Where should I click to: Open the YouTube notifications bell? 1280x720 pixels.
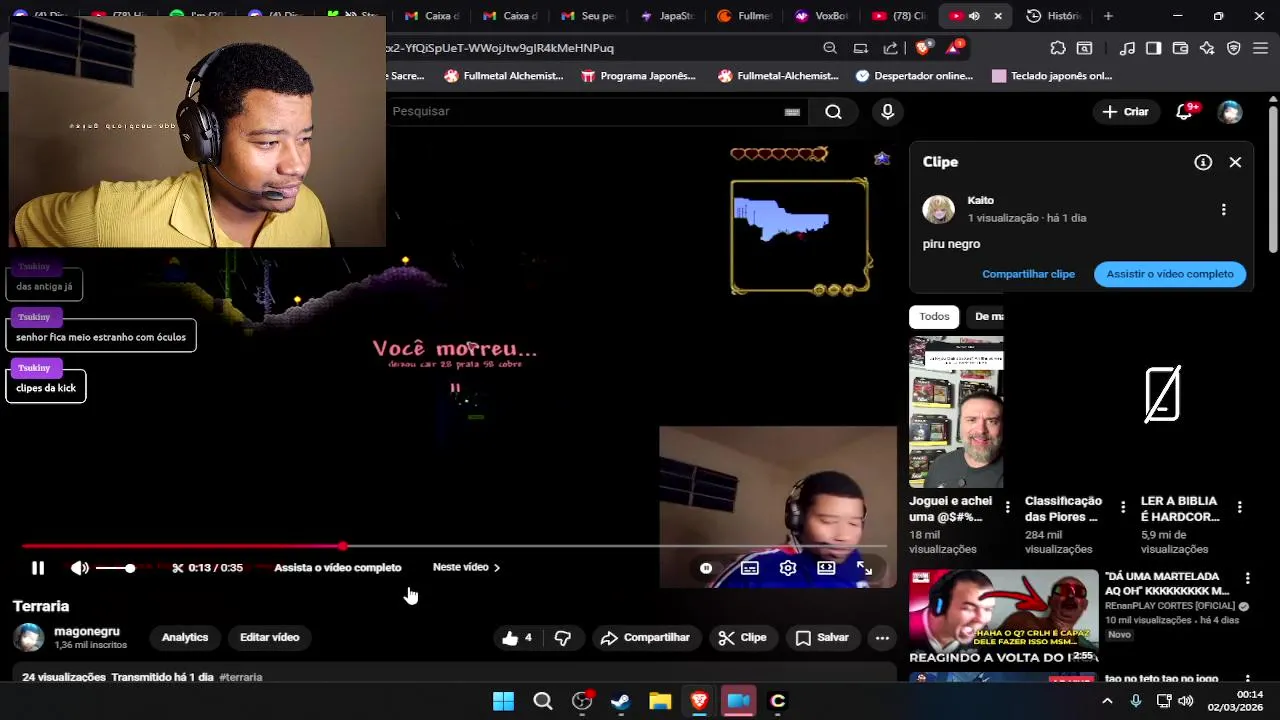tap(1184, 112)
